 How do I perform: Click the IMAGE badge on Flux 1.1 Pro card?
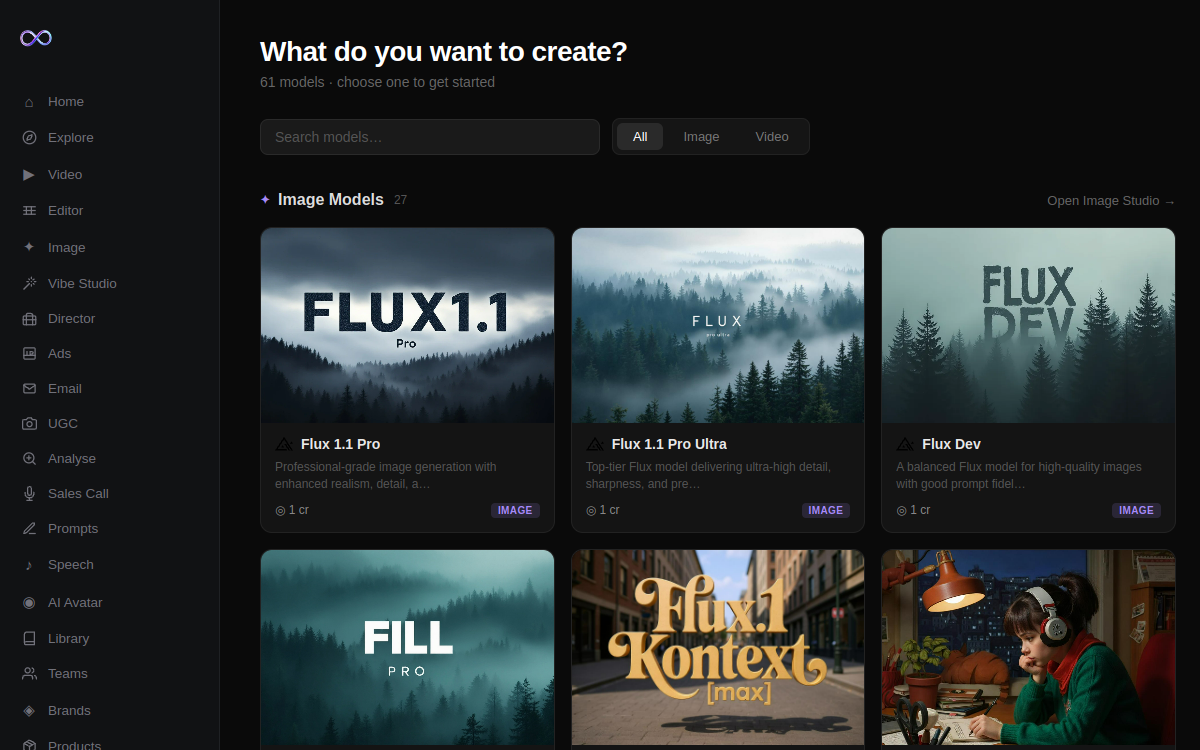tap(515, 510)
